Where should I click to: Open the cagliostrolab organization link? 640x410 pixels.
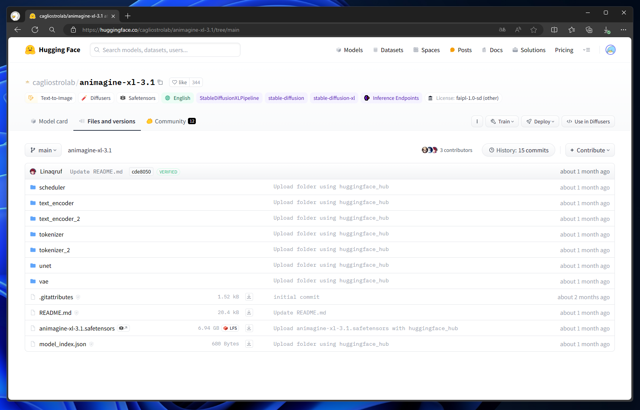(53, 82)
